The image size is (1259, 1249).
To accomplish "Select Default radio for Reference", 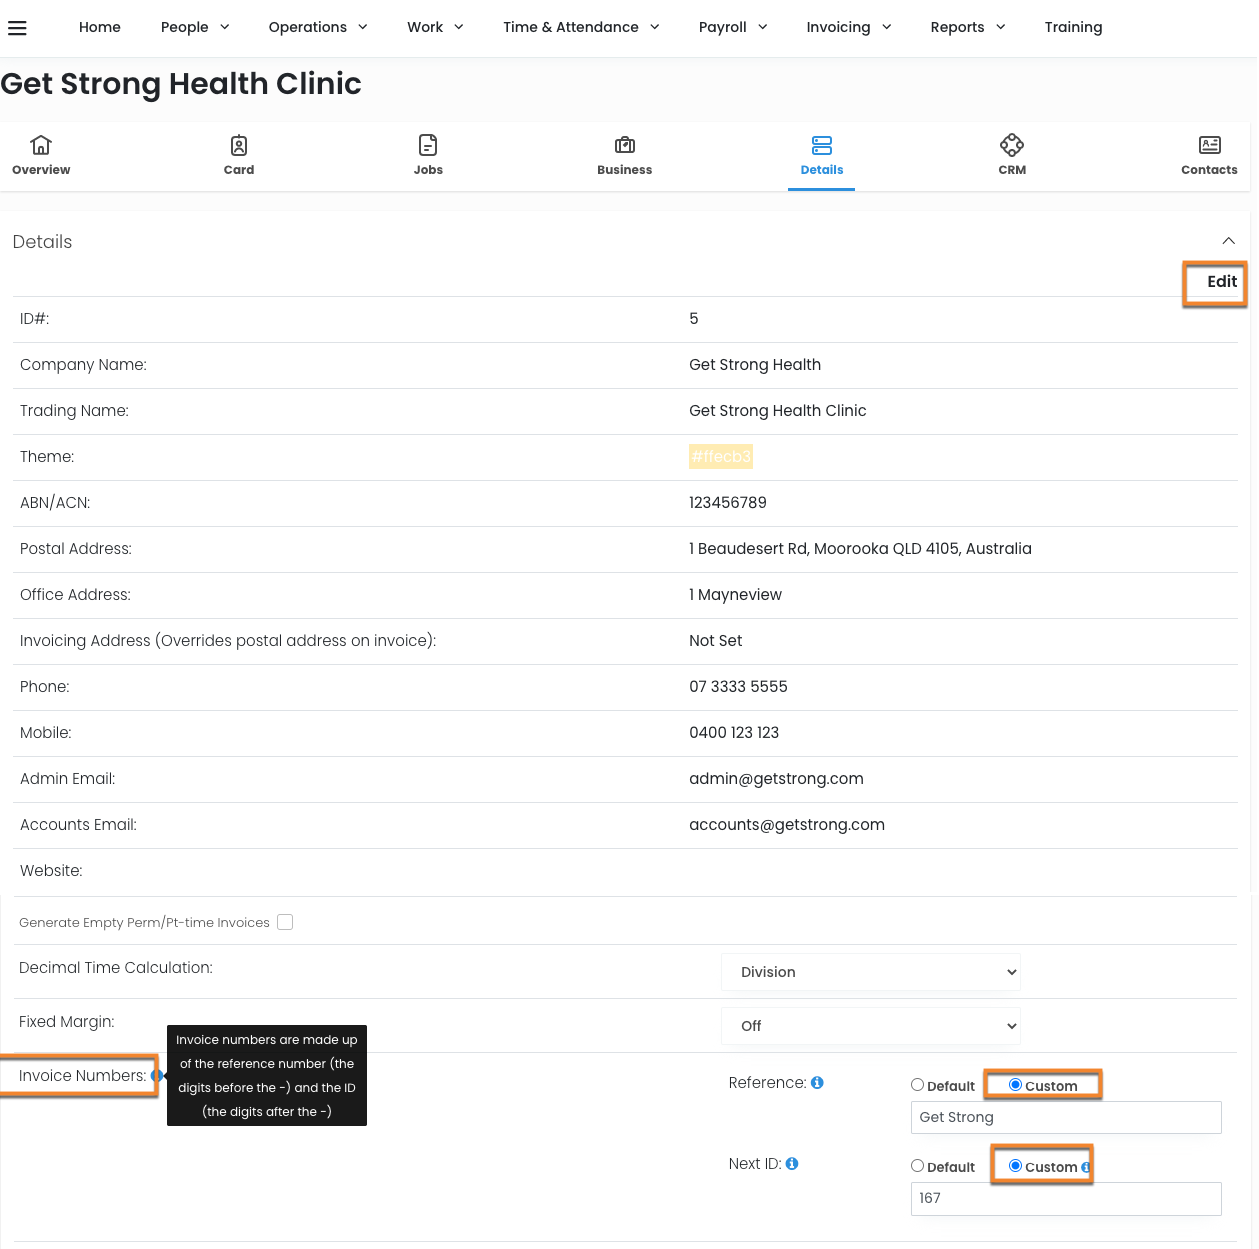I will tap(917, 1085).
